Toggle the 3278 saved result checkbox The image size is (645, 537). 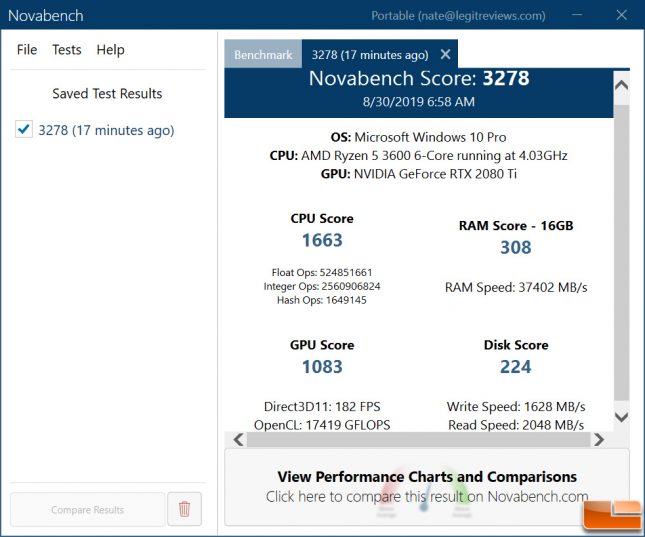tap(24, 129)
